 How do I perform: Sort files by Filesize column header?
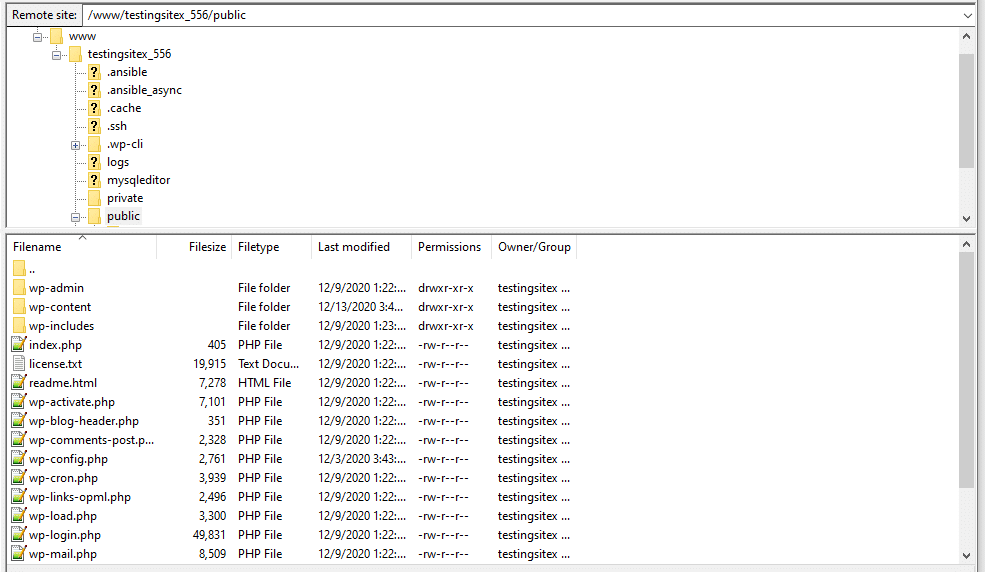coord(207,247)
